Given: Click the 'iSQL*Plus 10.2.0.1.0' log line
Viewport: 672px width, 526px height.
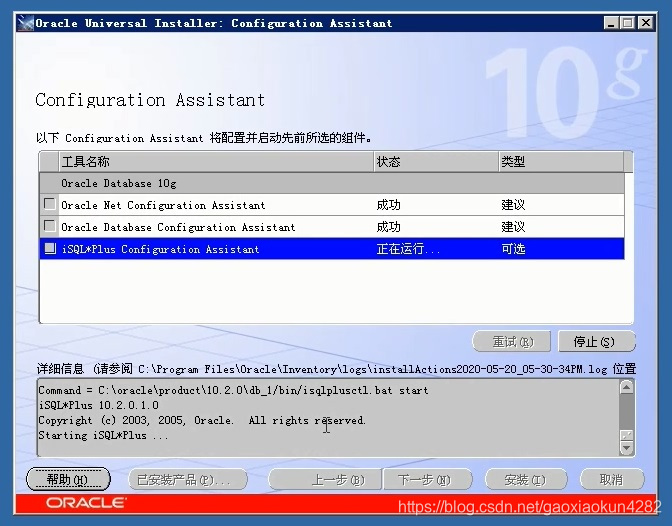Looking at the screenshot, I should (x=99, y=405).
